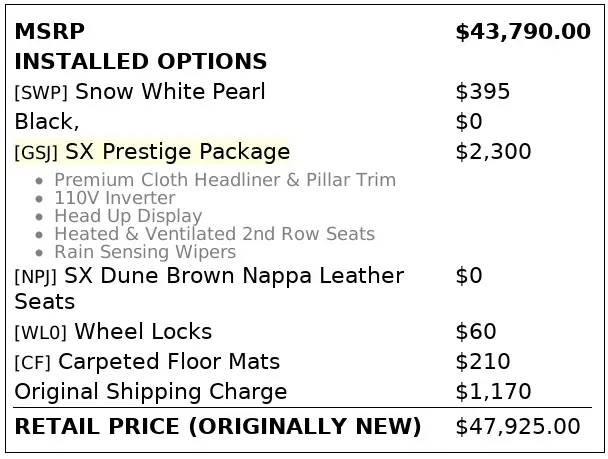
Task: Click the INSTALLED OPTIONS heading
Action: [x=141, y=62]
